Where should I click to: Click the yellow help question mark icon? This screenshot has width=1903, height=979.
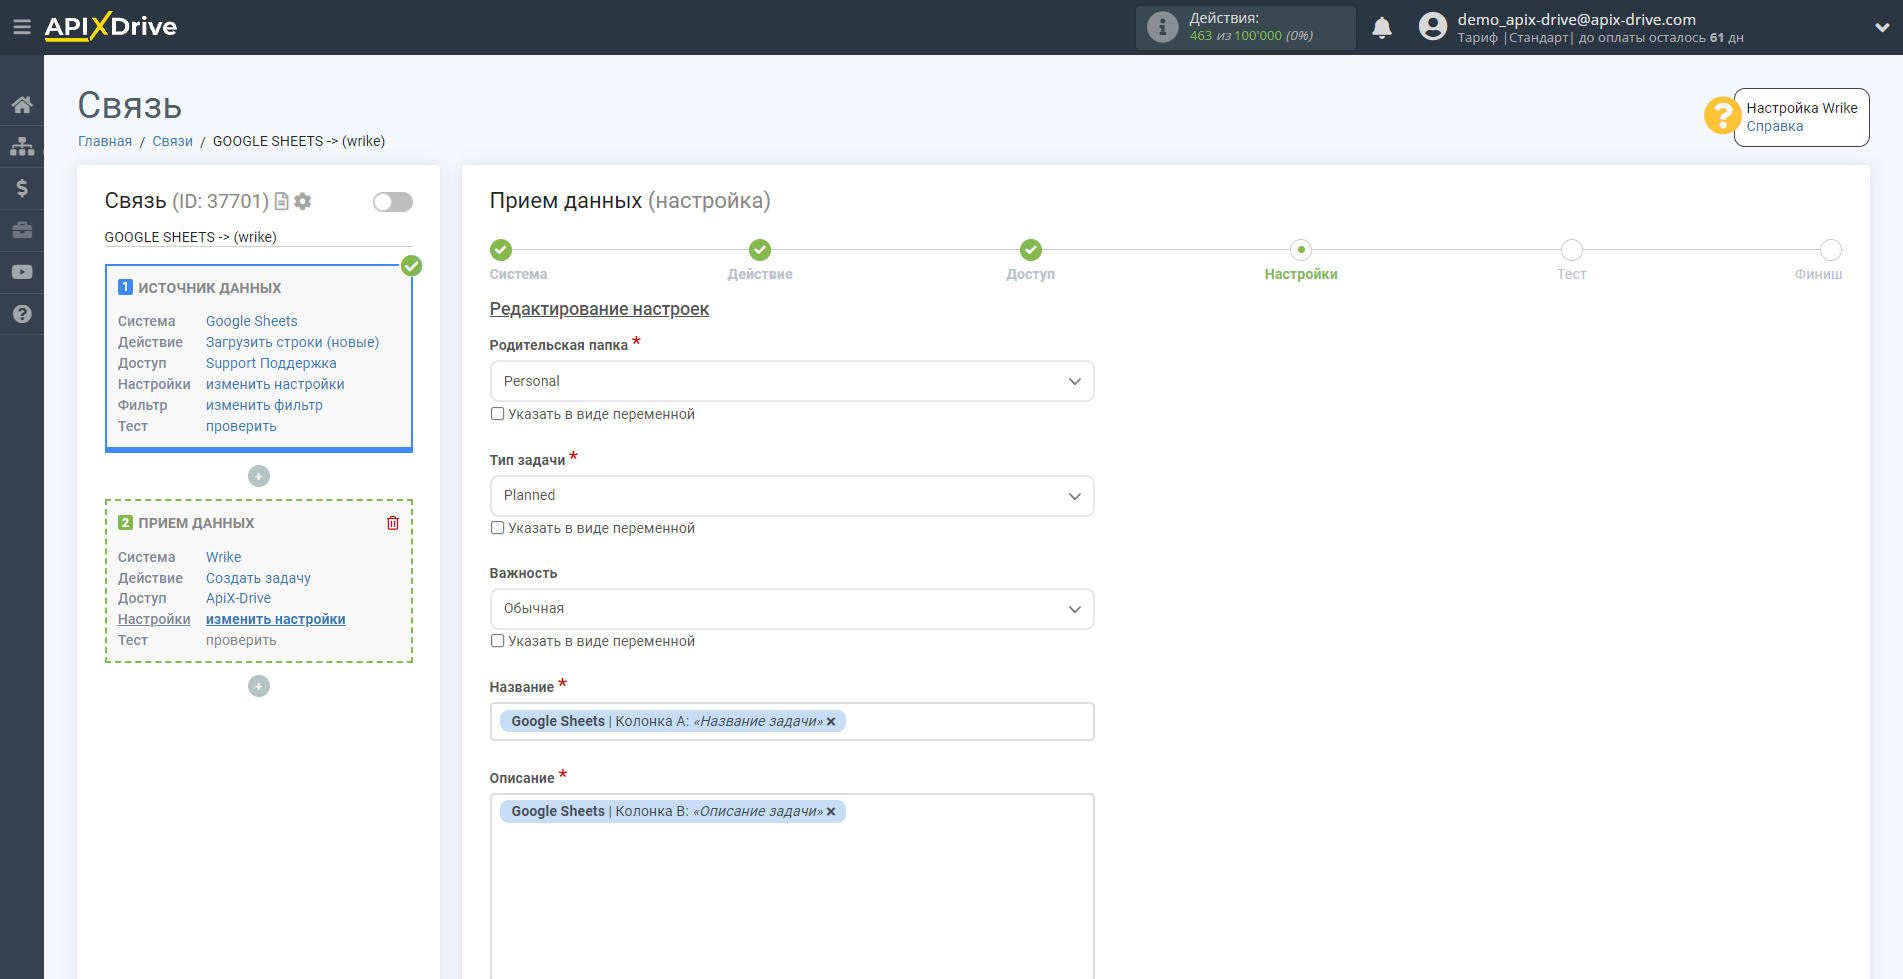pyautogui.click(x=1722, y=116)
